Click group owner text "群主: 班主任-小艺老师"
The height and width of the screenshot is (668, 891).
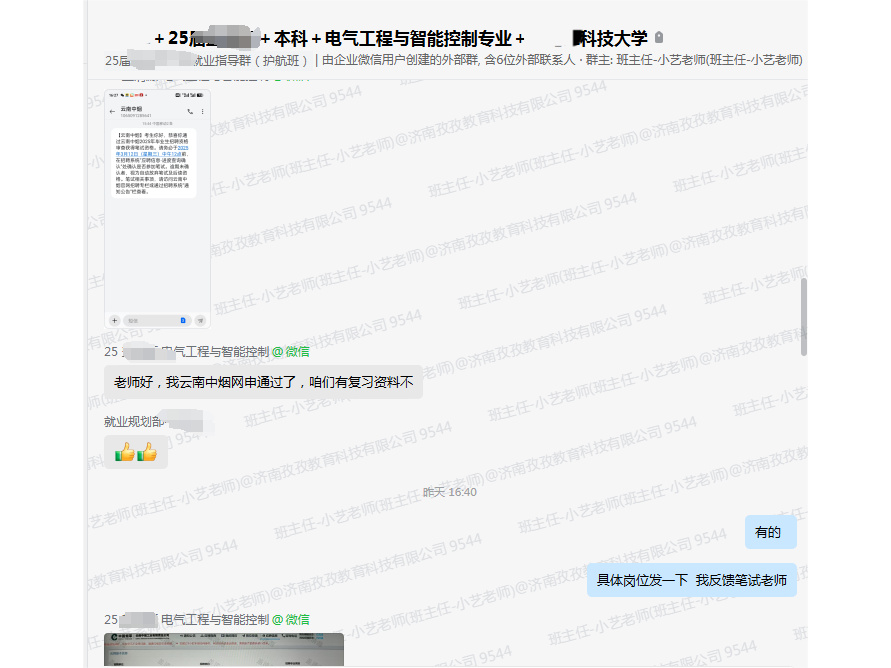[694, 60]
